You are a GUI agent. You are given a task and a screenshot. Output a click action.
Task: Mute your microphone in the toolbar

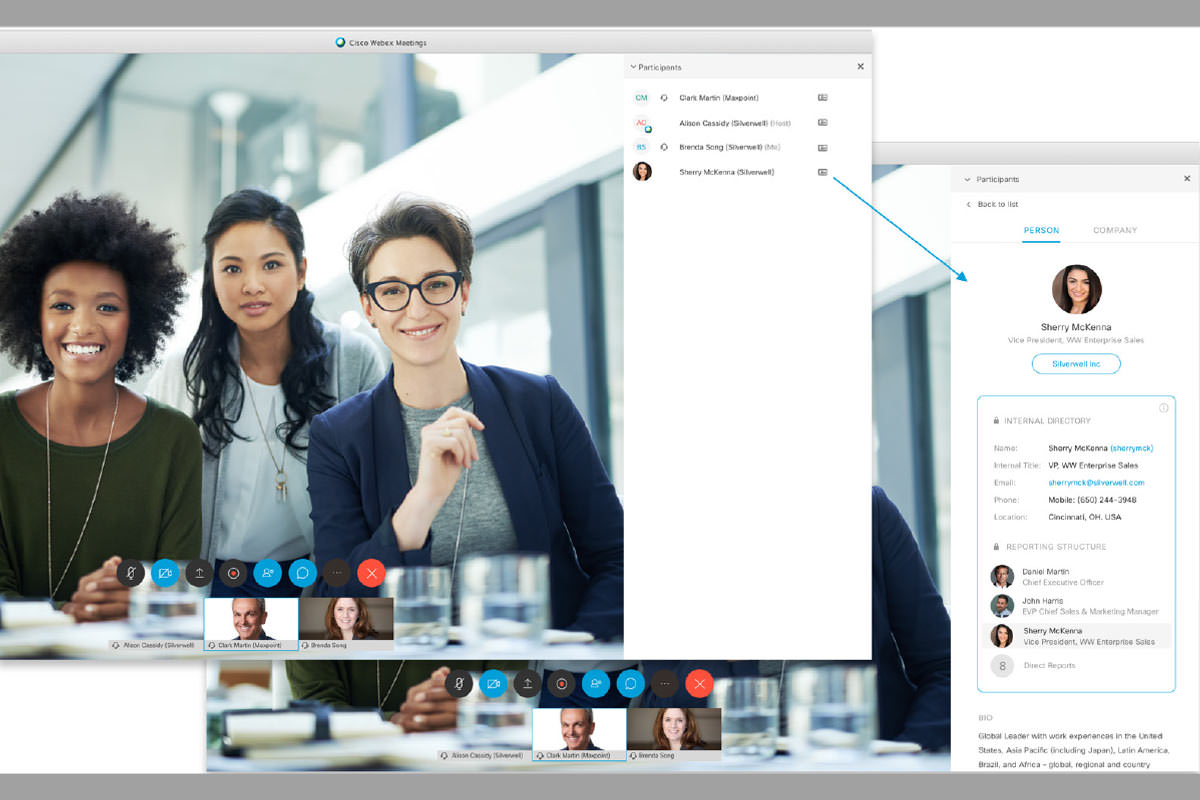tap(131, 573)
